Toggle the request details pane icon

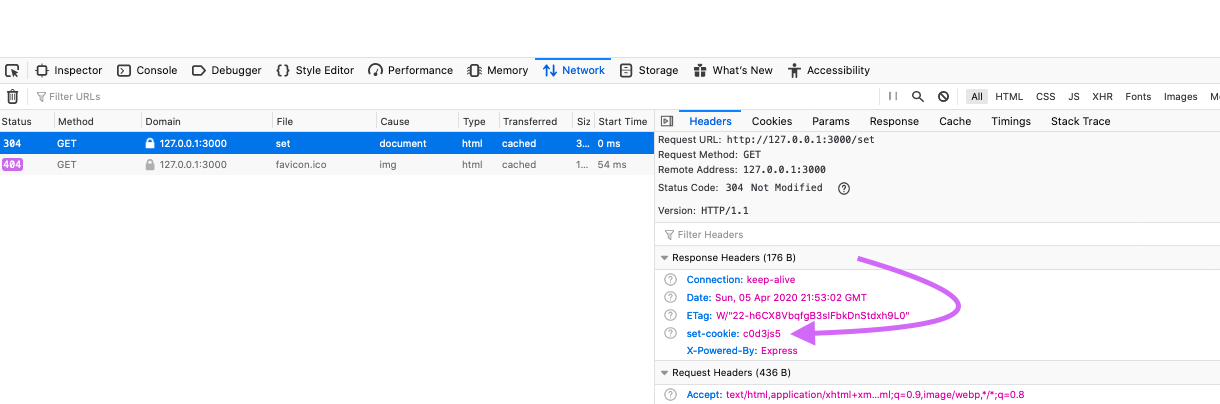pyautogui.click(x=667, y=121)
